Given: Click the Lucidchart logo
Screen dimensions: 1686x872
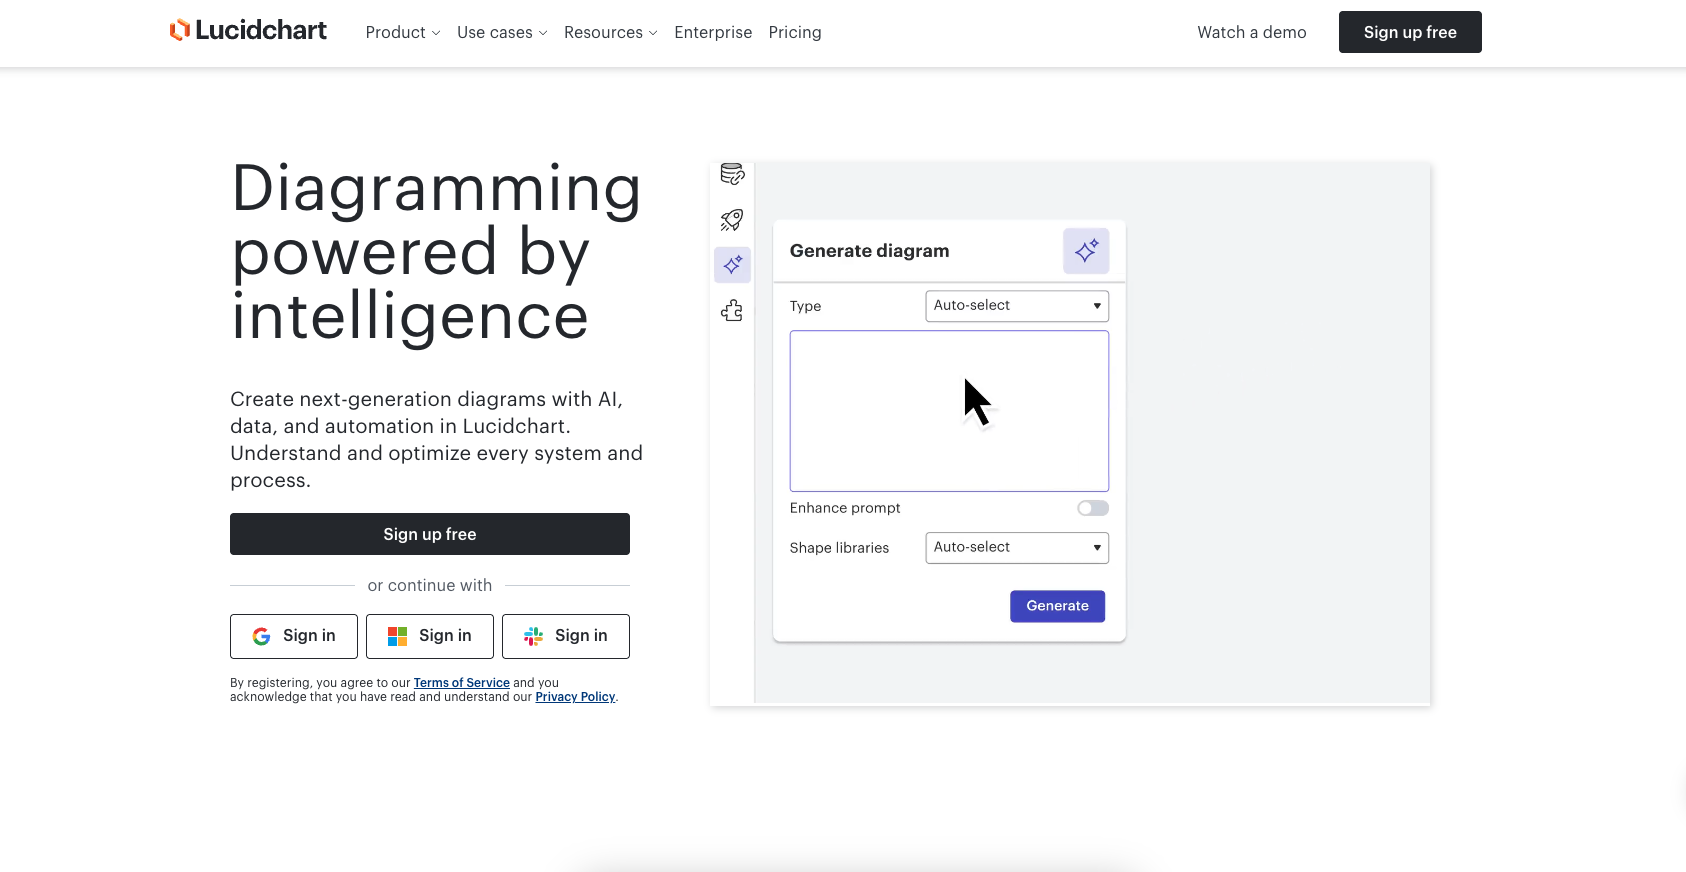Looking at the screenshot, I should pos(248,31).
